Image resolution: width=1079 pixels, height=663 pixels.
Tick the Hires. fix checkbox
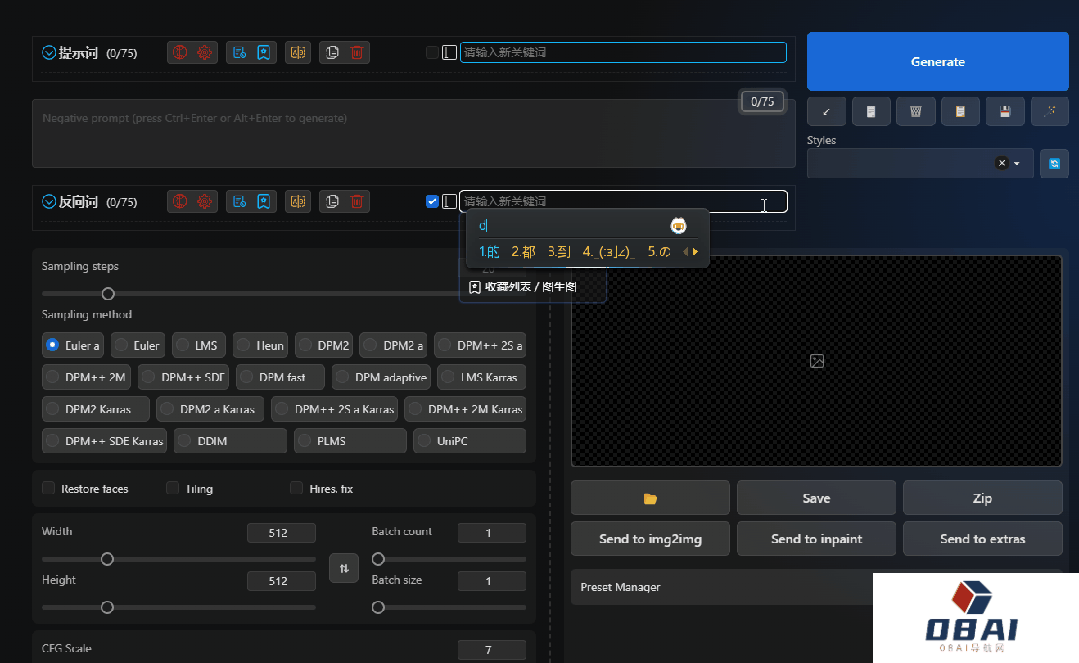(x=296, y=489)
